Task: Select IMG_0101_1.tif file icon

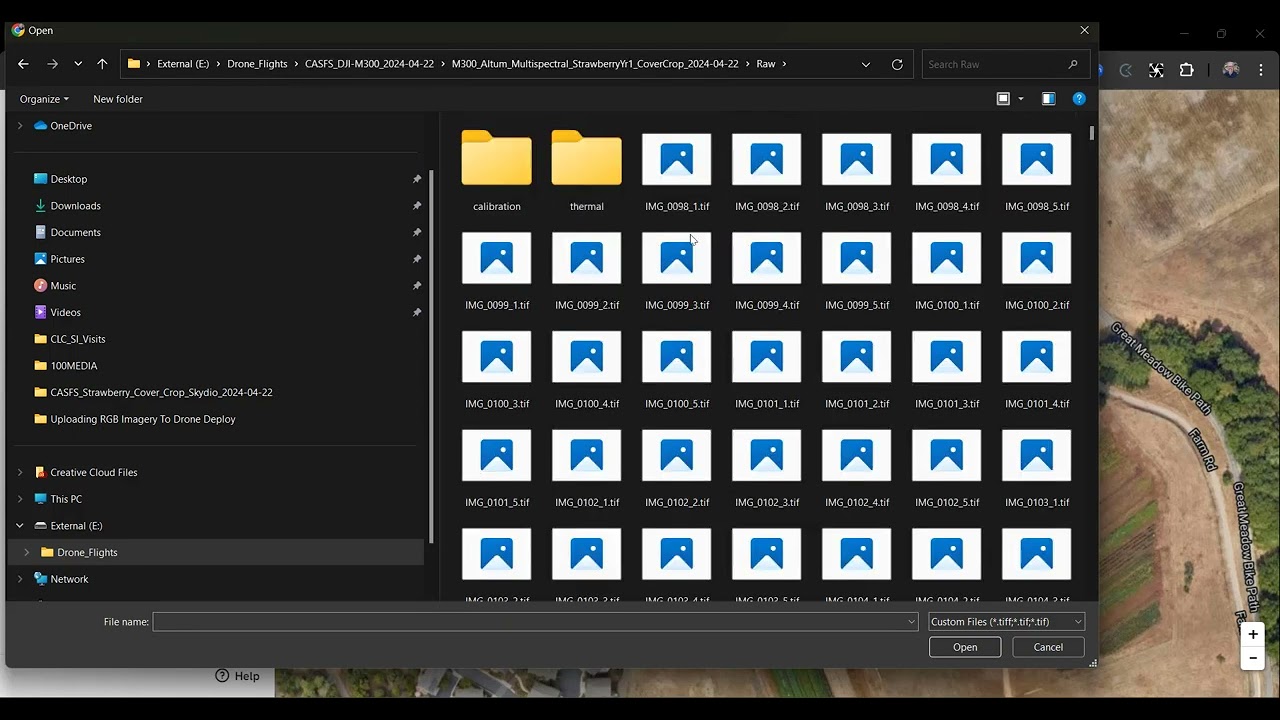Action: [767, 357]
